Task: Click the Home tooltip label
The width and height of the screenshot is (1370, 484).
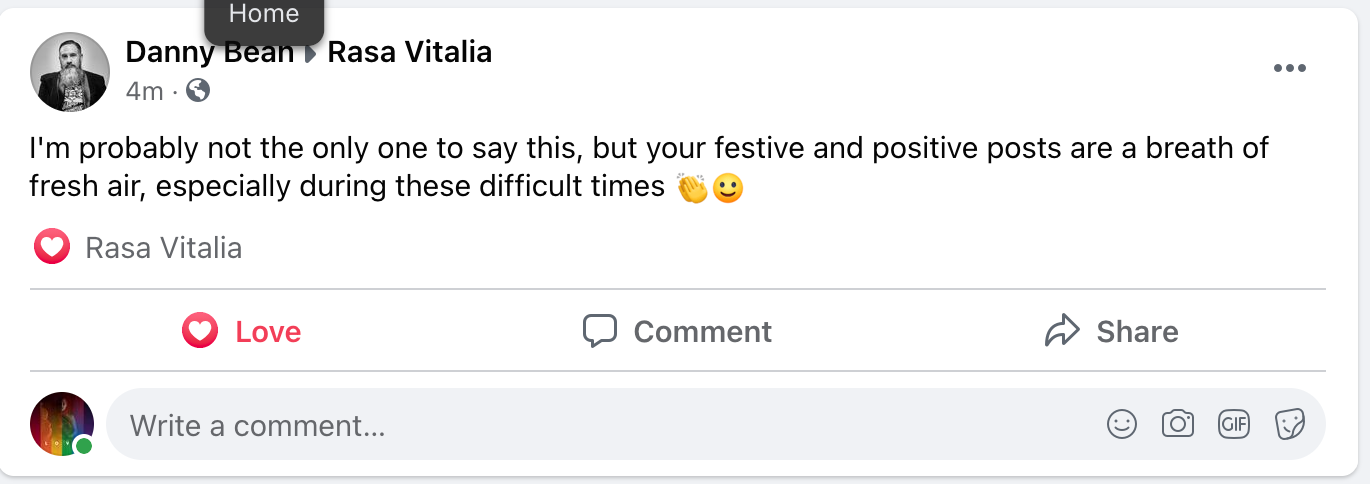Action: point(264,14)
